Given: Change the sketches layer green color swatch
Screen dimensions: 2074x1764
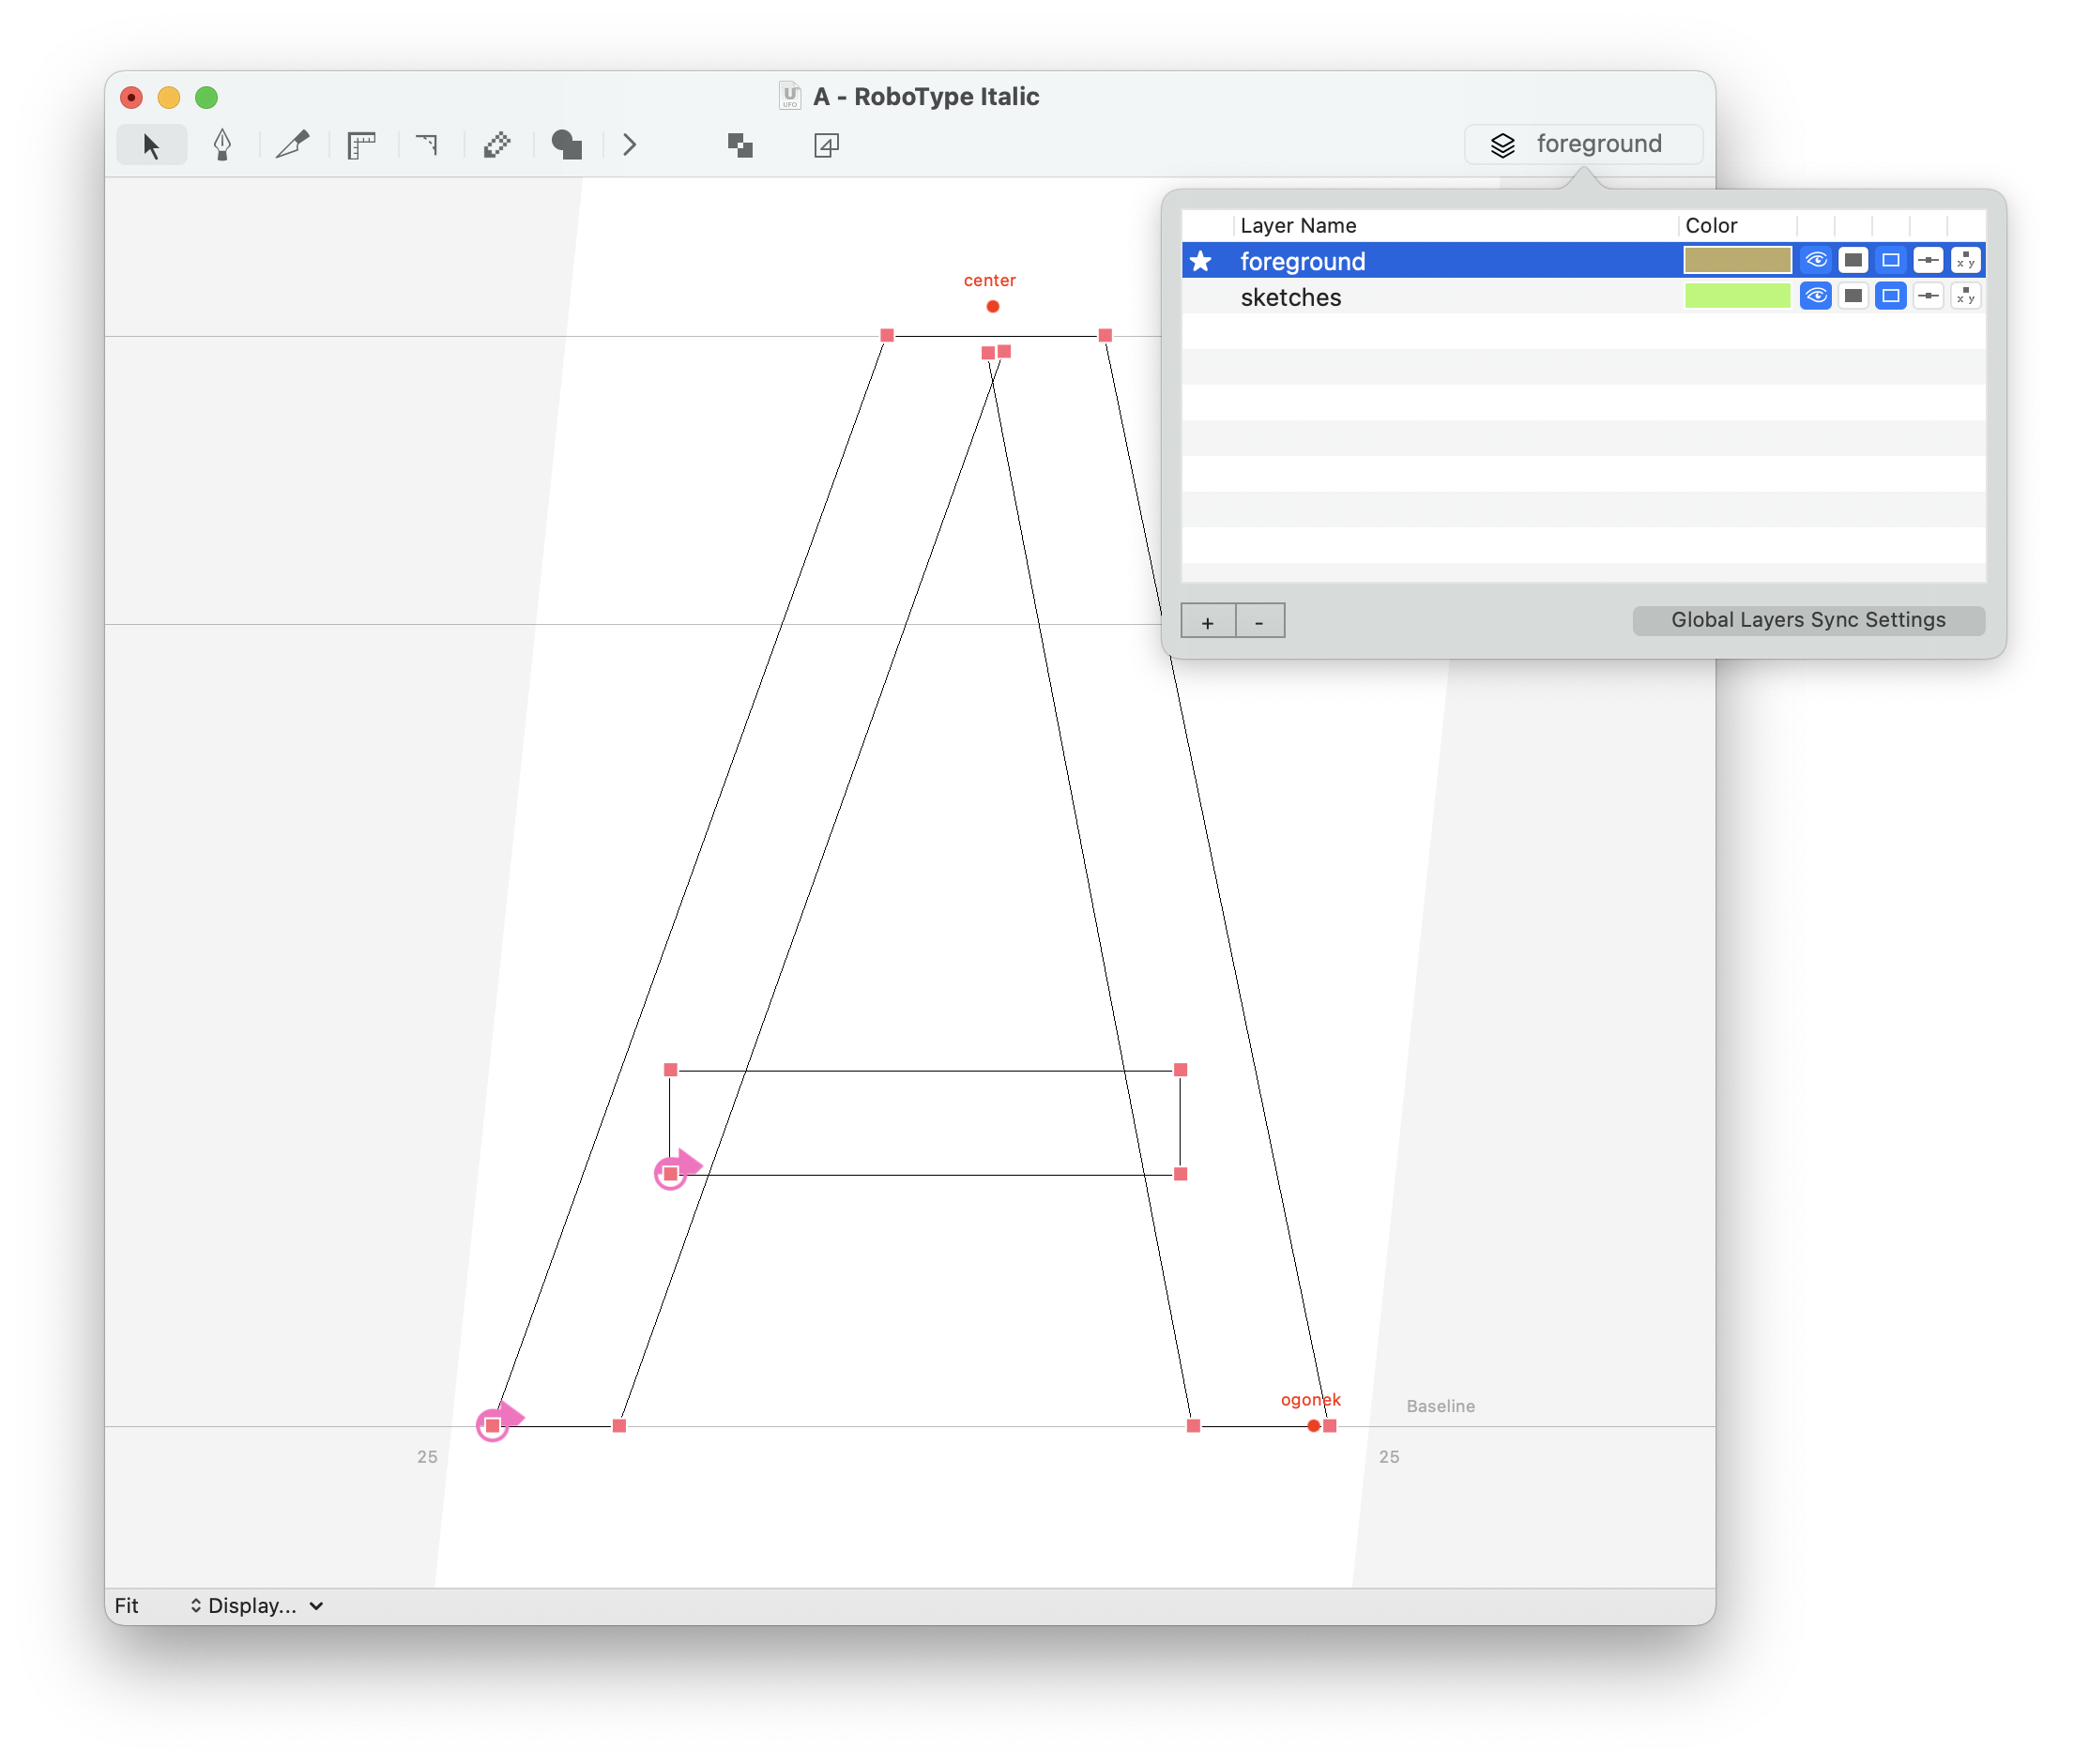Looking at the screenshot, I should click(1737, 296).
